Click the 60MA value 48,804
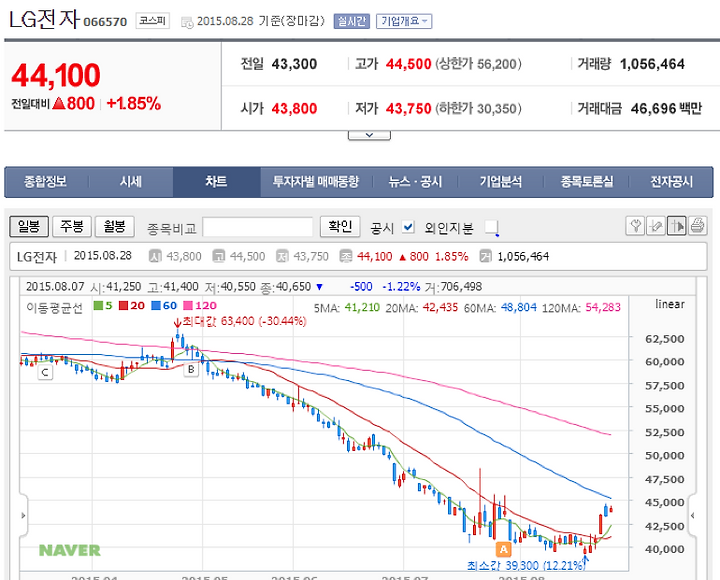Screen dimensions: 720x580 518,307
